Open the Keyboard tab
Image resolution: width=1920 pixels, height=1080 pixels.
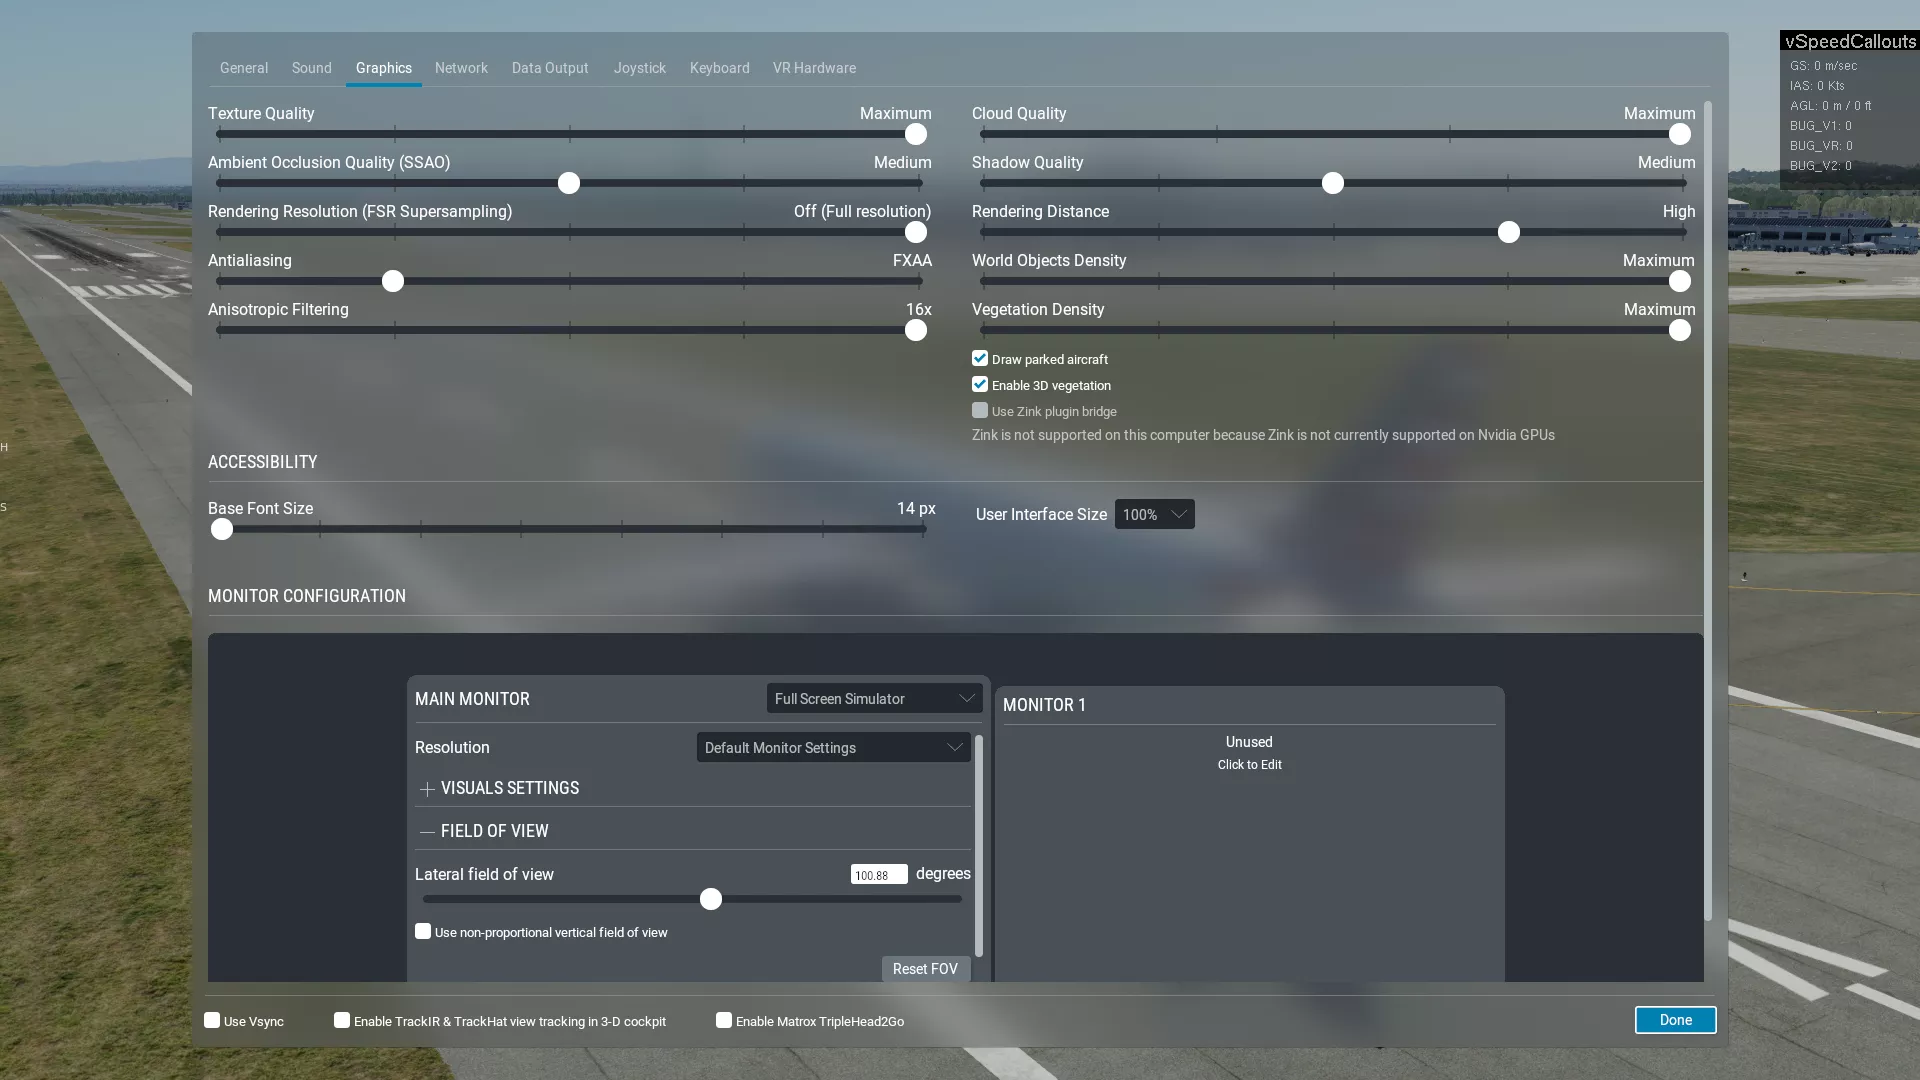tap(720, 68)
